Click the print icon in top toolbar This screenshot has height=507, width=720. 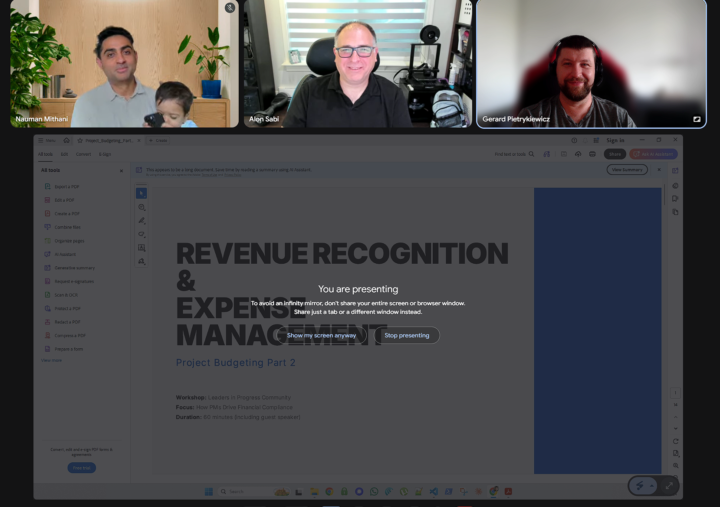[592, 154]
